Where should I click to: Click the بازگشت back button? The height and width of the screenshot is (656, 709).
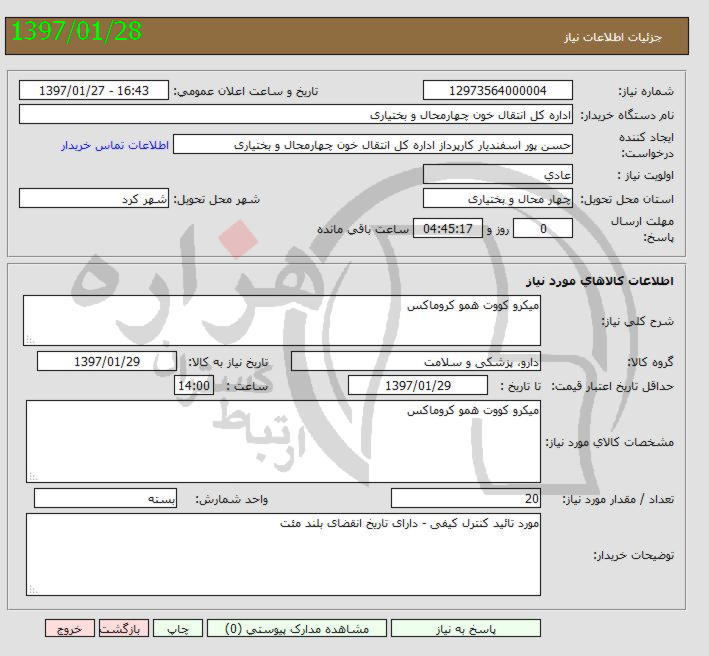pos(124,628)
